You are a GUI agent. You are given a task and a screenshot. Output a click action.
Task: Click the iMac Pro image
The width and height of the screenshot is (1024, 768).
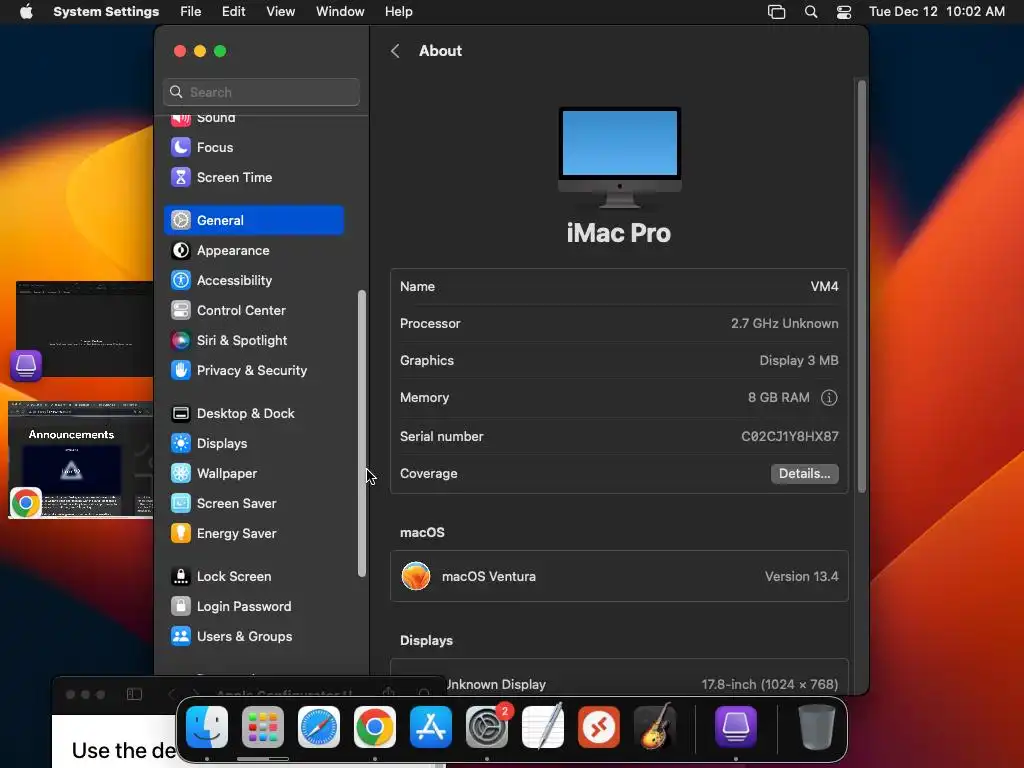click(x=620, y=157)
